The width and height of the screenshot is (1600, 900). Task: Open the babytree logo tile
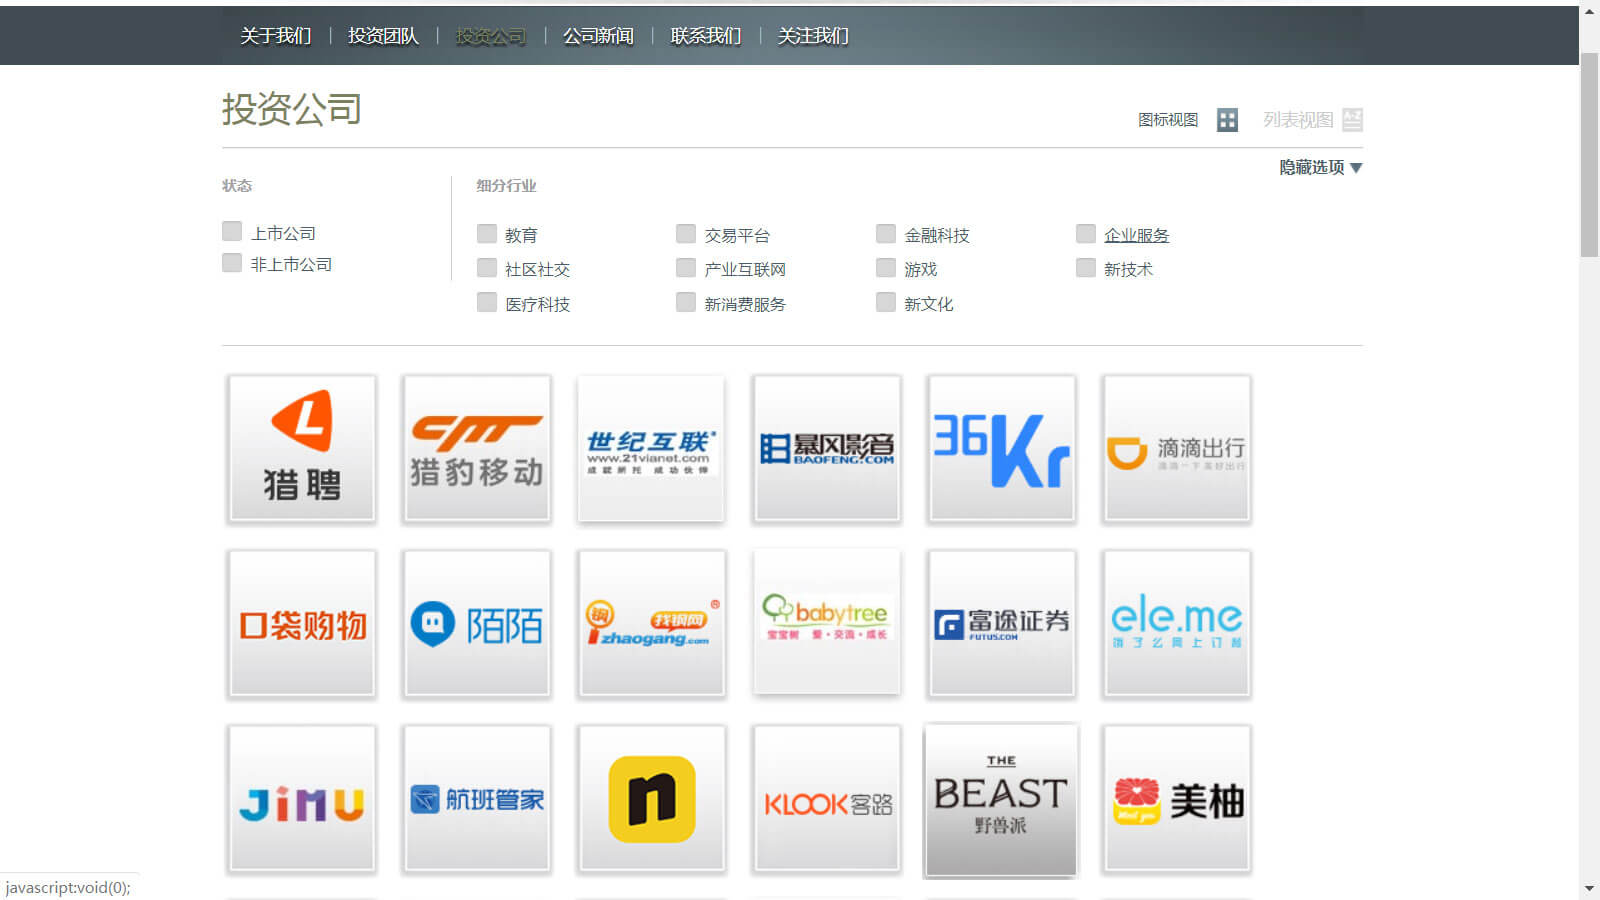[827, 624]
